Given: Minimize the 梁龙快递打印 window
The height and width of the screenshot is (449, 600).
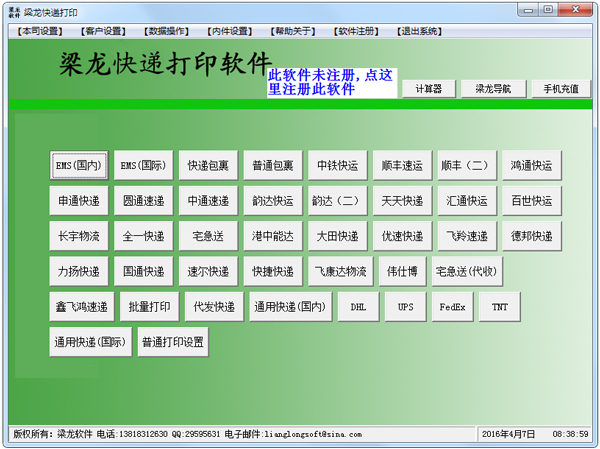Looking at the screenshot, I should tap(528, 10).
